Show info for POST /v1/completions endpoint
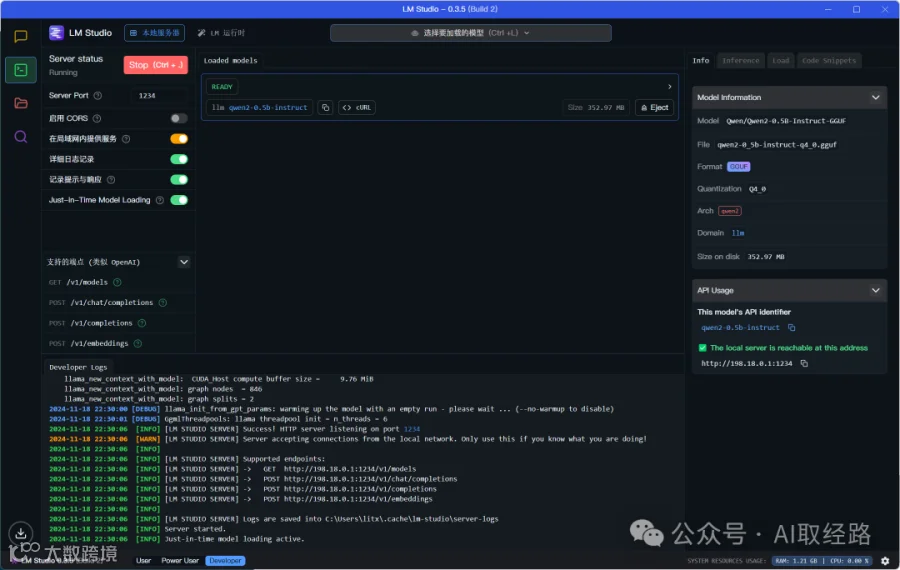Viewport: 900px width, 570px height. [142, 323]
